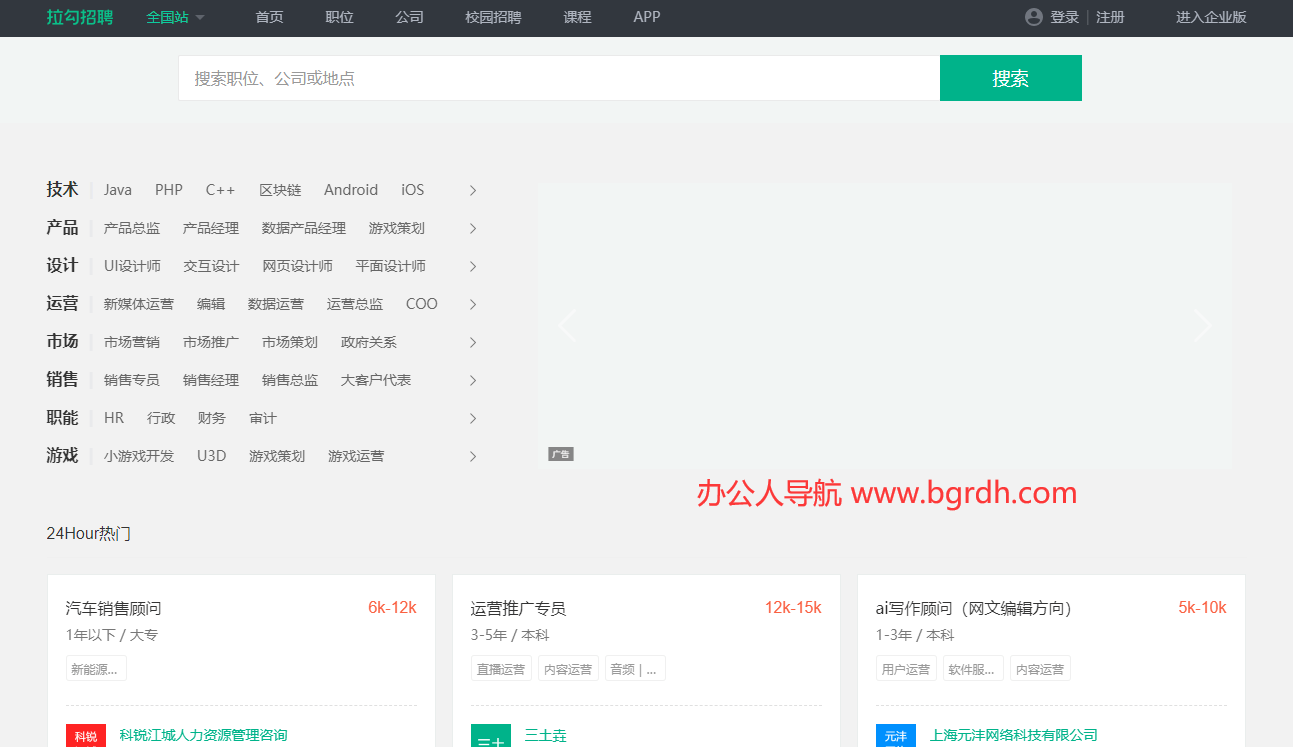Open the 校园招聘 navigation tab
The width and height of the screenshot is (1293, 747).
coord(493,17)
